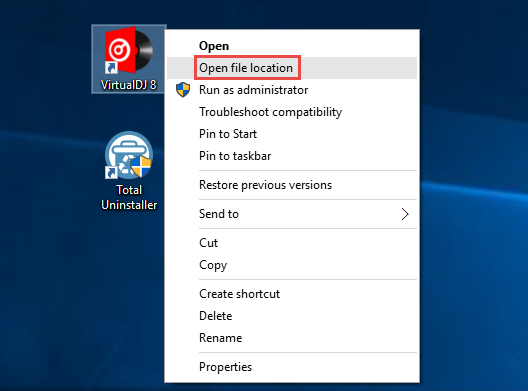Click Open file location menu entry
Screen dimensions: 528x391
[292, 68]
